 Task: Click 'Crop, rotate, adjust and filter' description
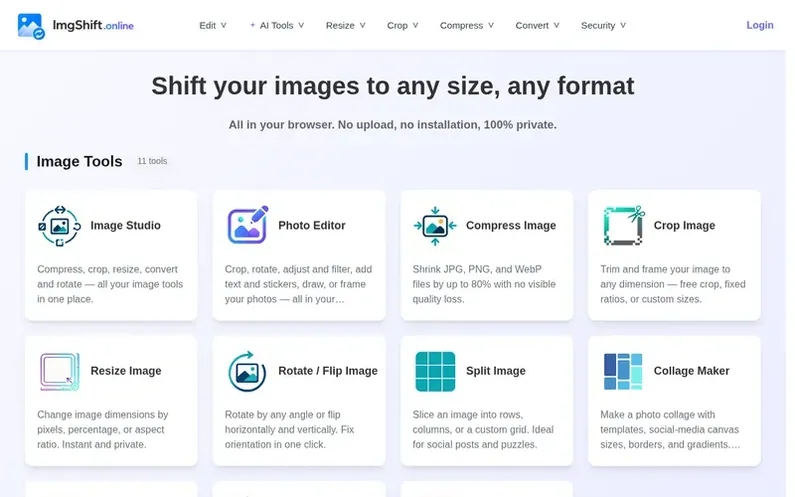point(299,284)
